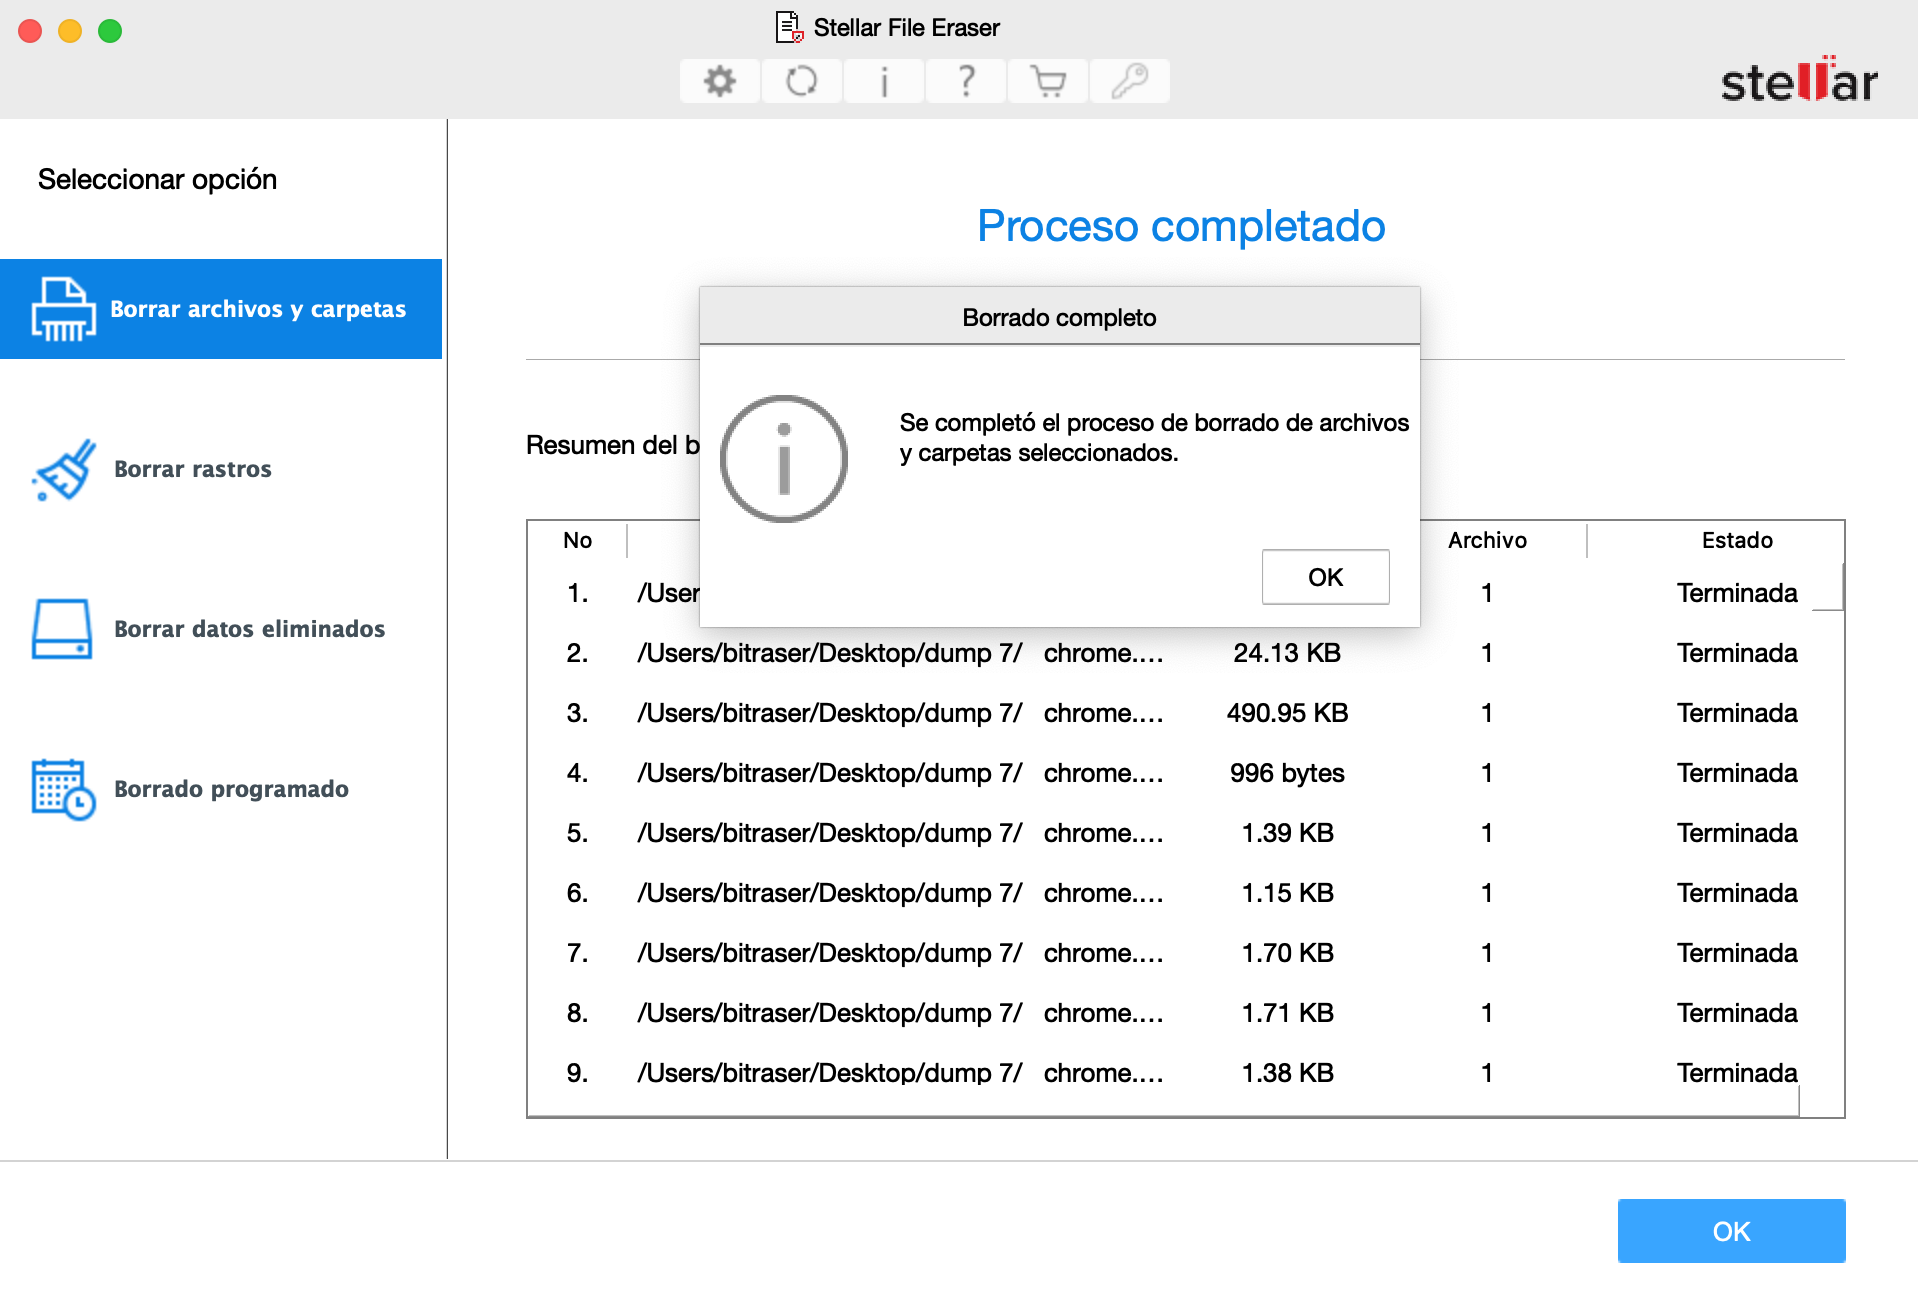
Task: Open settings gear in toolbar
Action: [719, 81]
